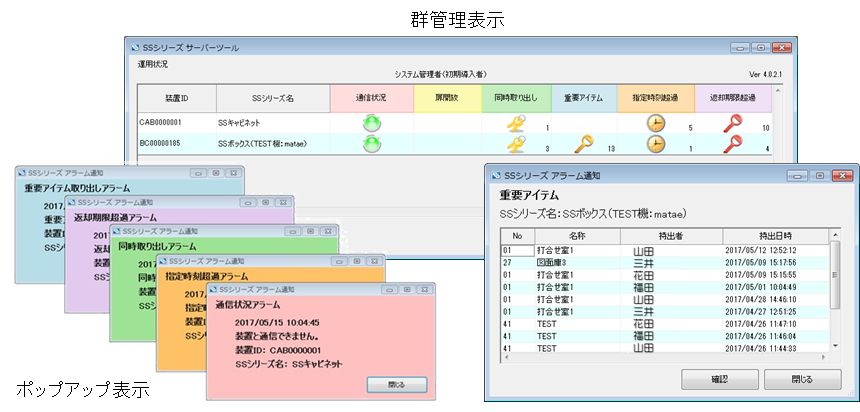The image size is (860, 412).
Task: Select the purple 返却期限超過 column header
Action: pos(733,99)
